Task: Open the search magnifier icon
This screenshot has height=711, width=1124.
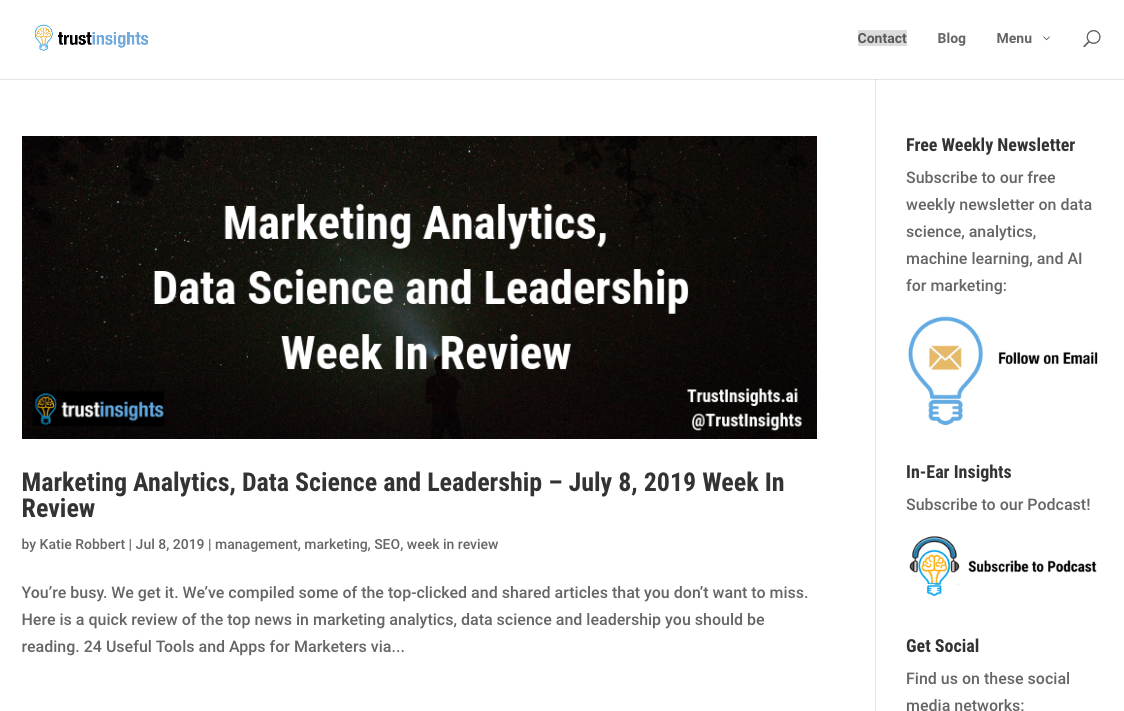Action: tap(1091, 39)
